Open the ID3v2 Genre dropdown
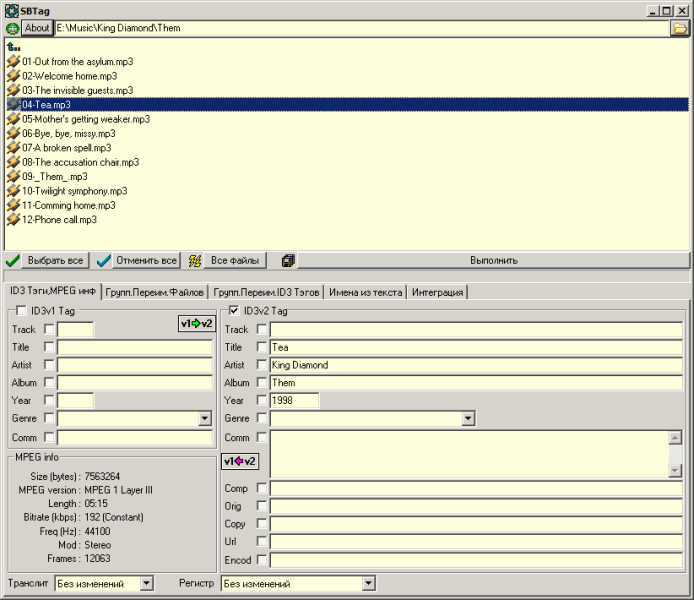This screenshot has height=600, width=694. coord(468,418)
